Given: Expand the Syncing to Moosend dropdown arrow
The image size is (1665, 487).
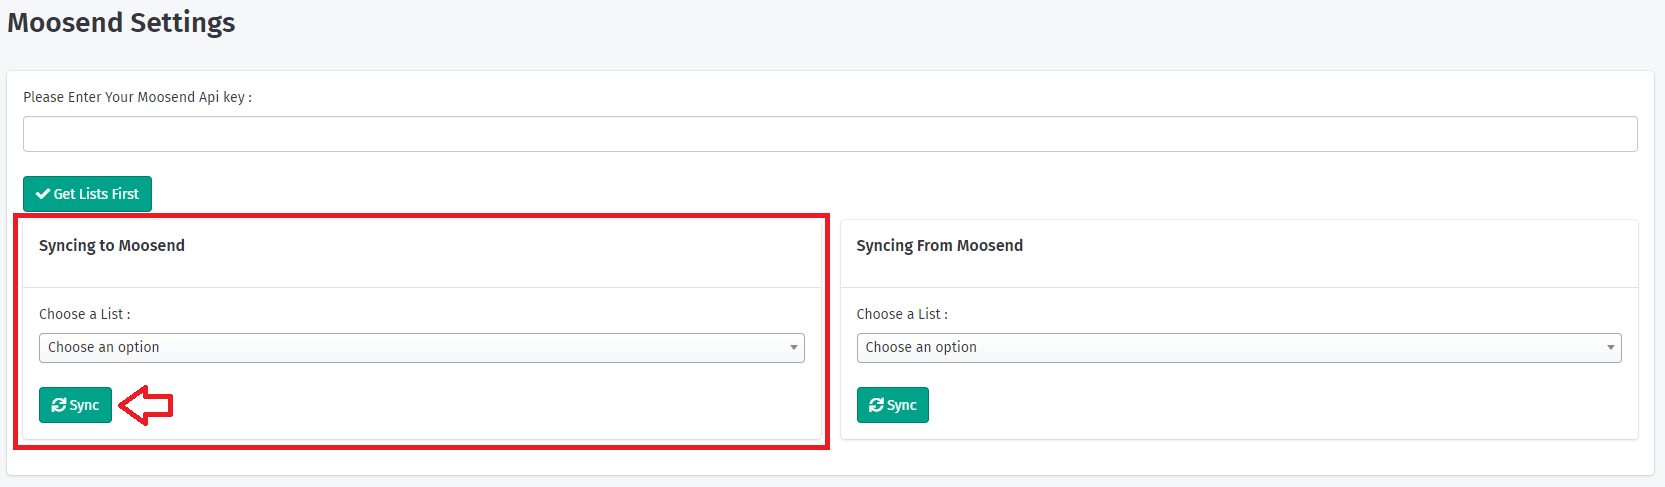Looking at the screenshot, I should (x=794, y=348).
